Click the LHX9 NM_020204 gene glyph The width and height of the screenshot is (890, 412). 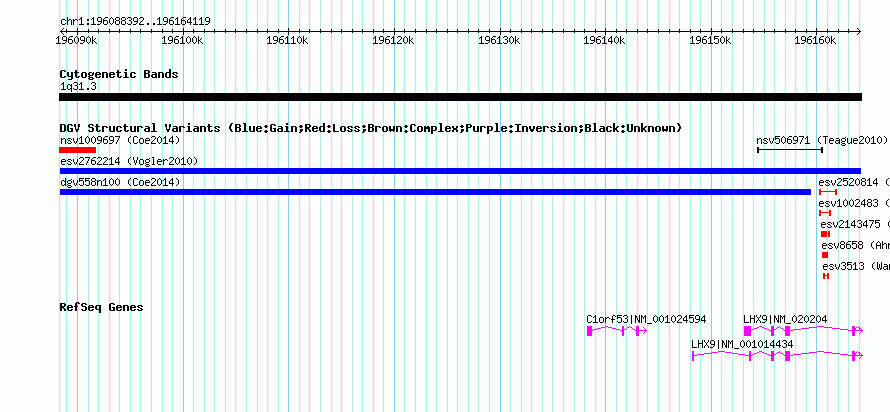[x=803, y=331]
